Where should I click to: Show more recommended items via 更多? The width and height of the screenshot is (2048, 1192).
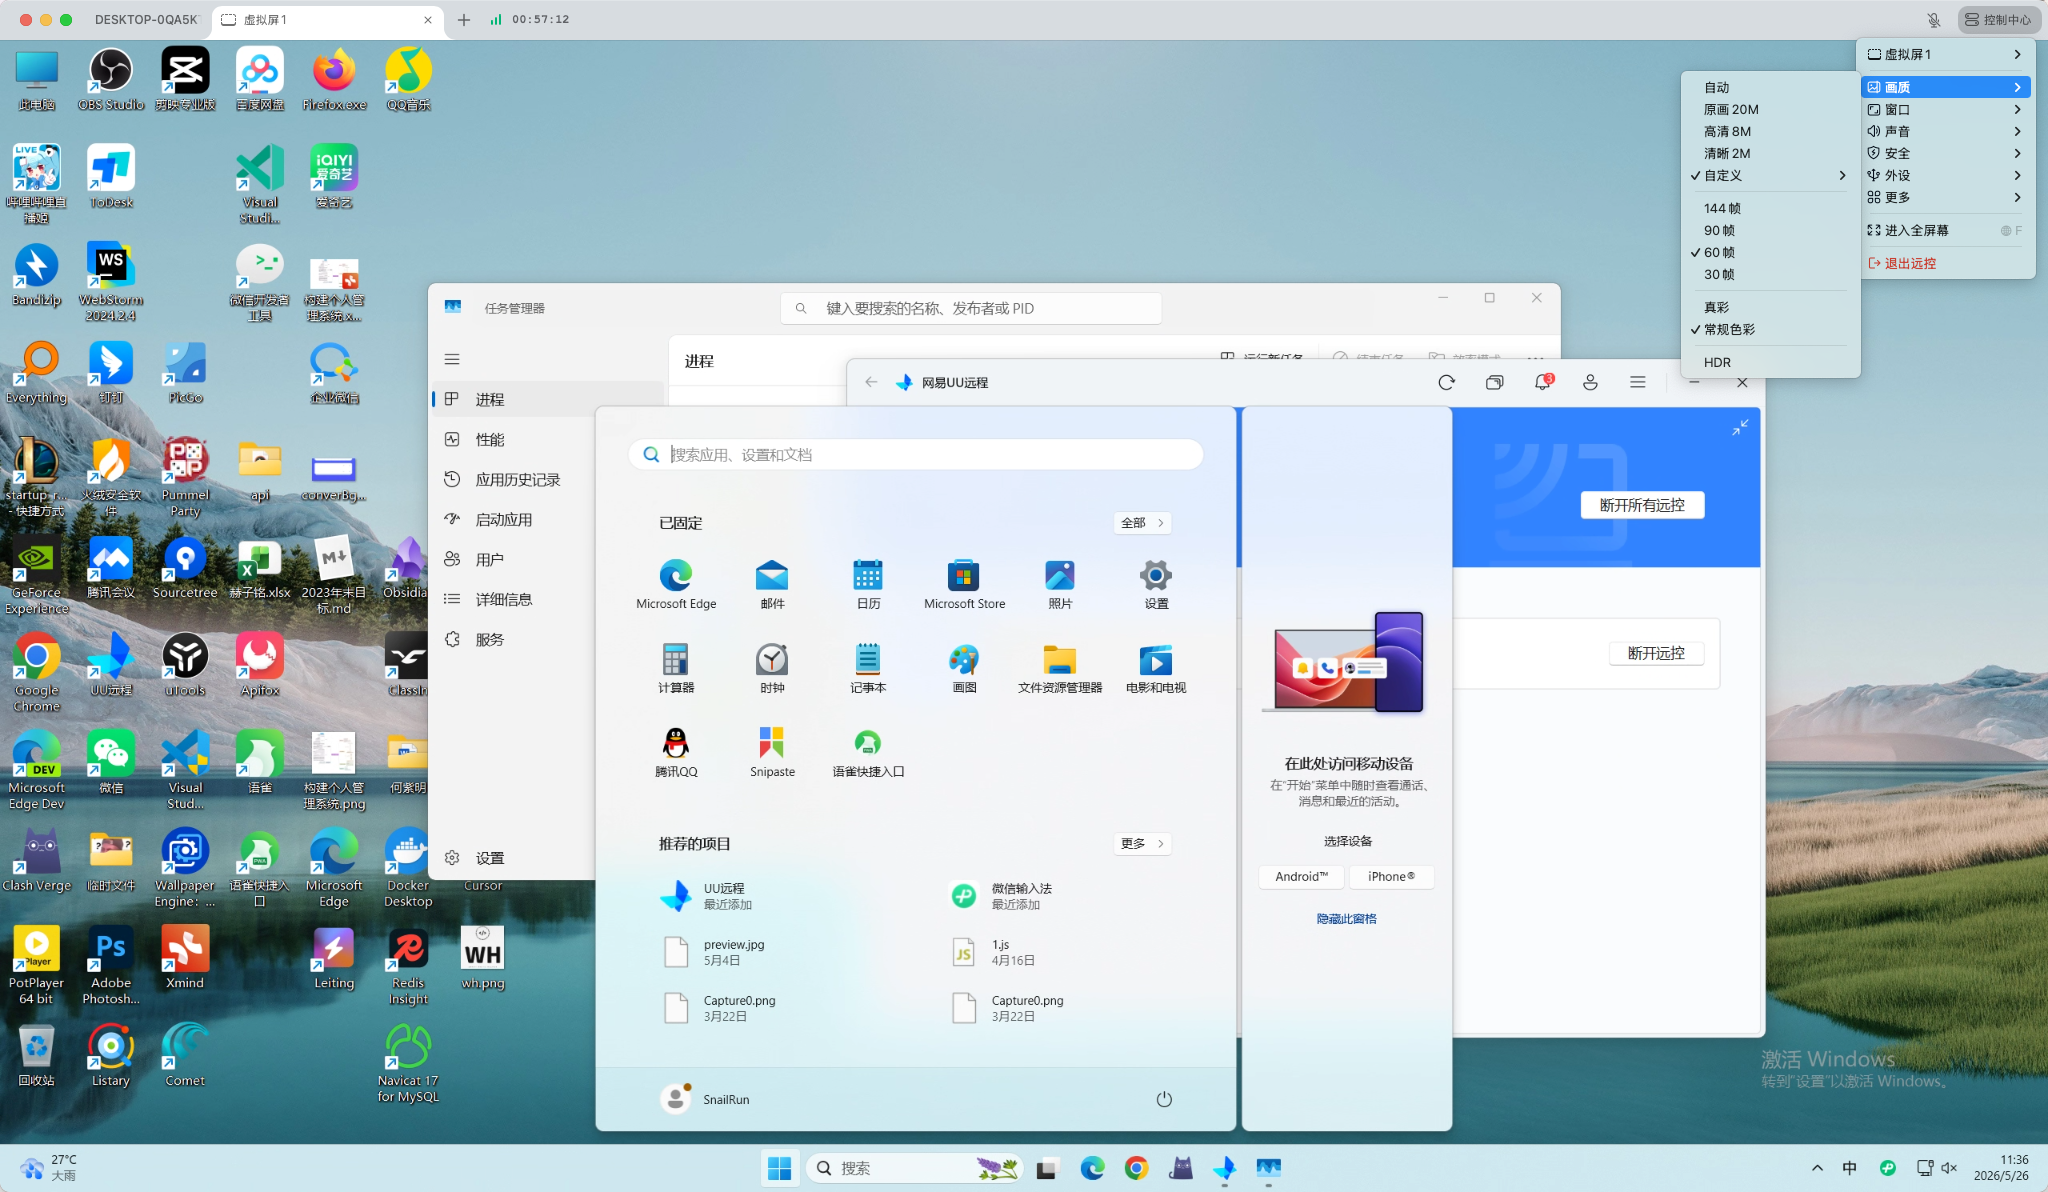click(1142, 844)
